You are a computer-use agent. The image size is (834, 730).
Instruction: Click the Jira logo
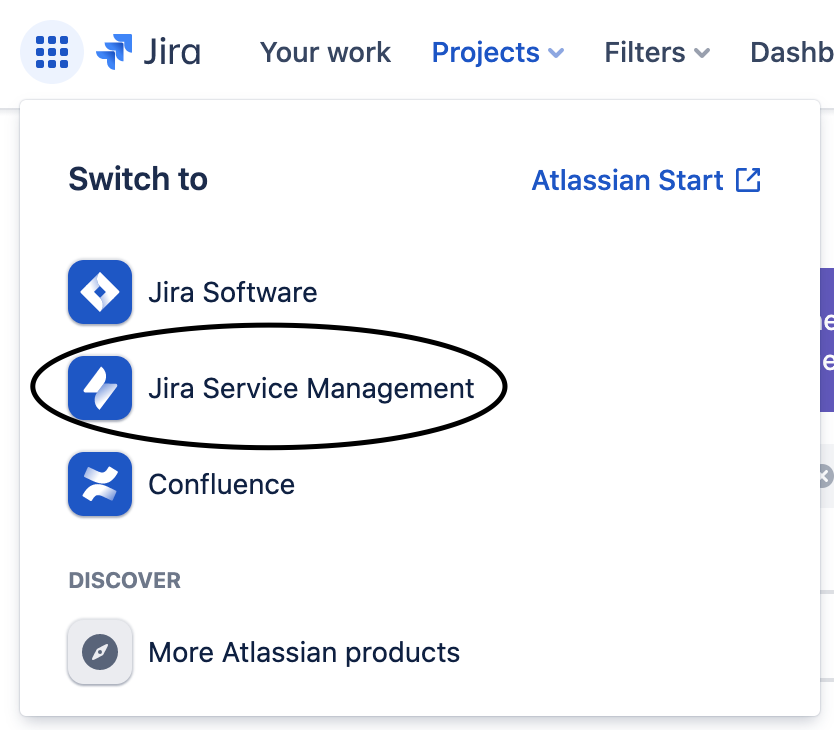coord(148,52)
